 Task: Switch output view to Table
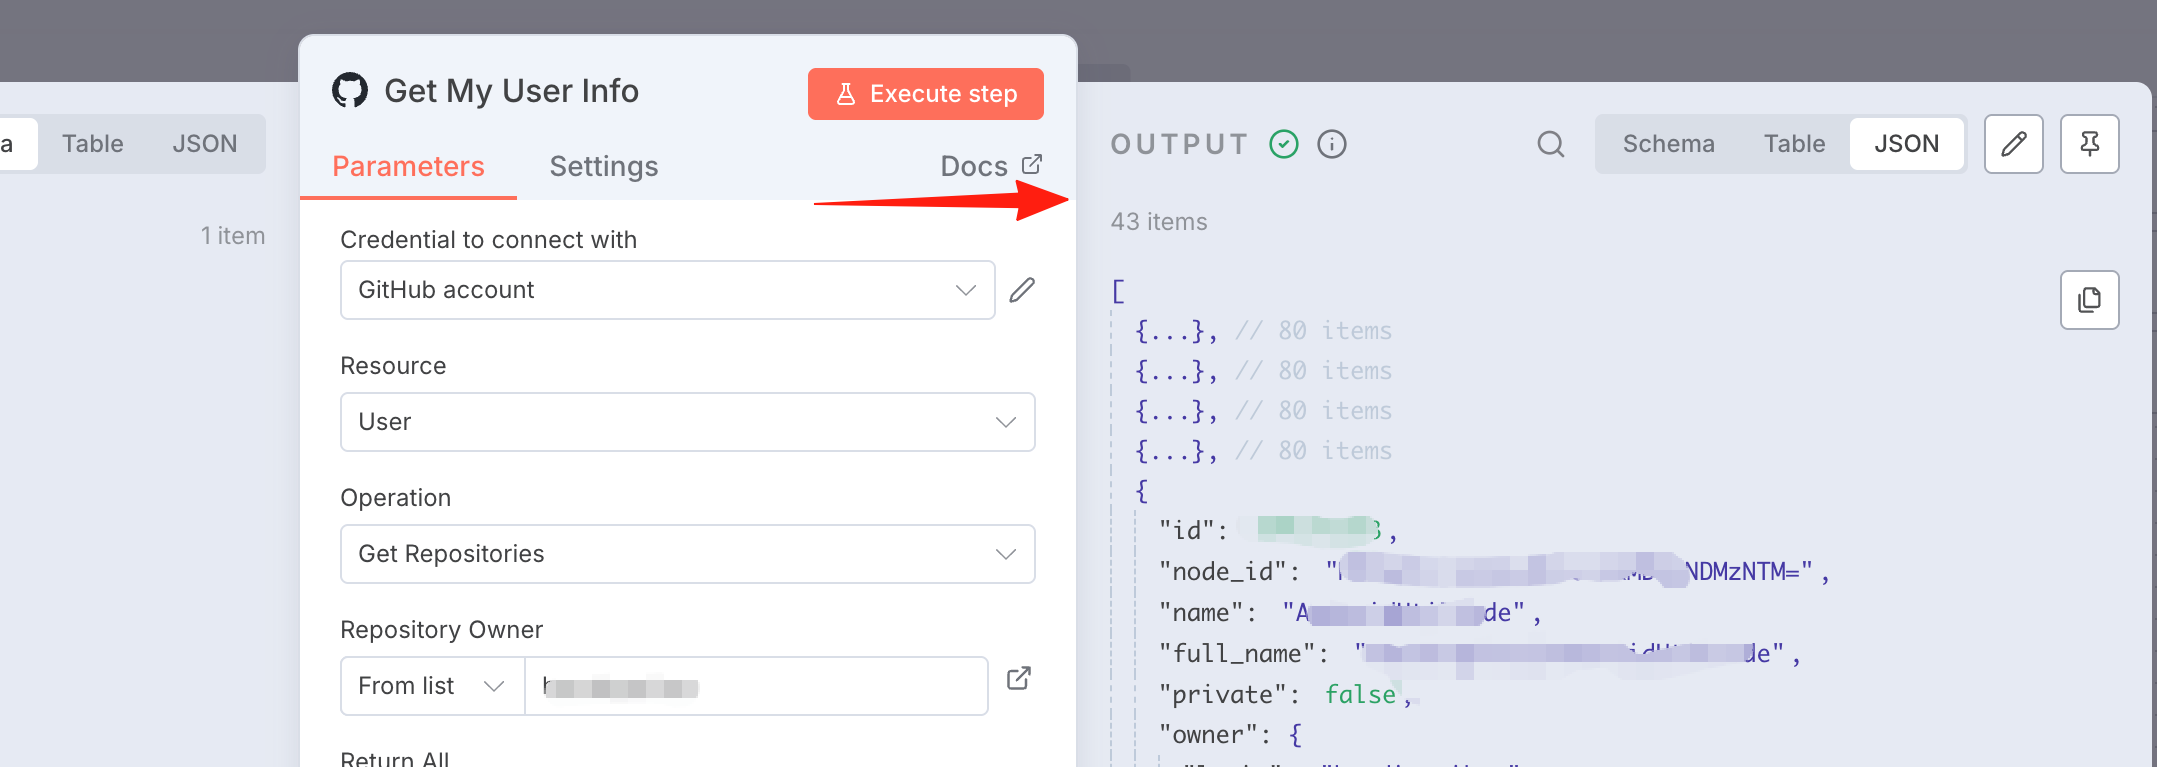tap(1794, 144)
